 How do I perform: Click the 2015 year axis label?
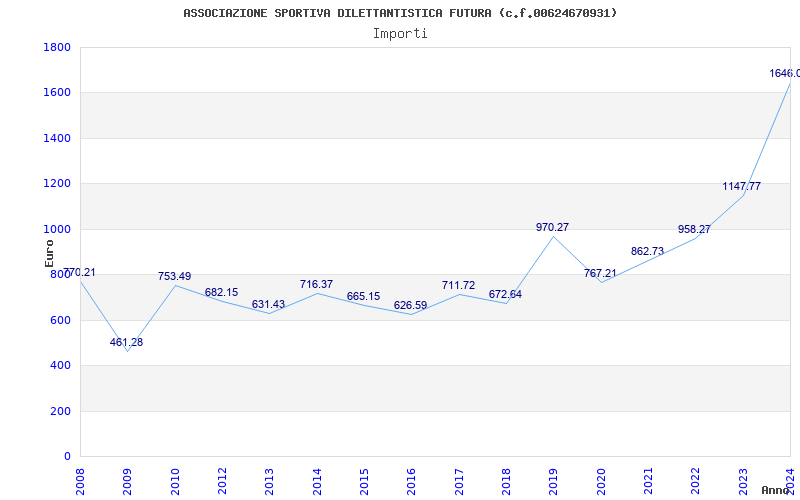coord(364,482)
